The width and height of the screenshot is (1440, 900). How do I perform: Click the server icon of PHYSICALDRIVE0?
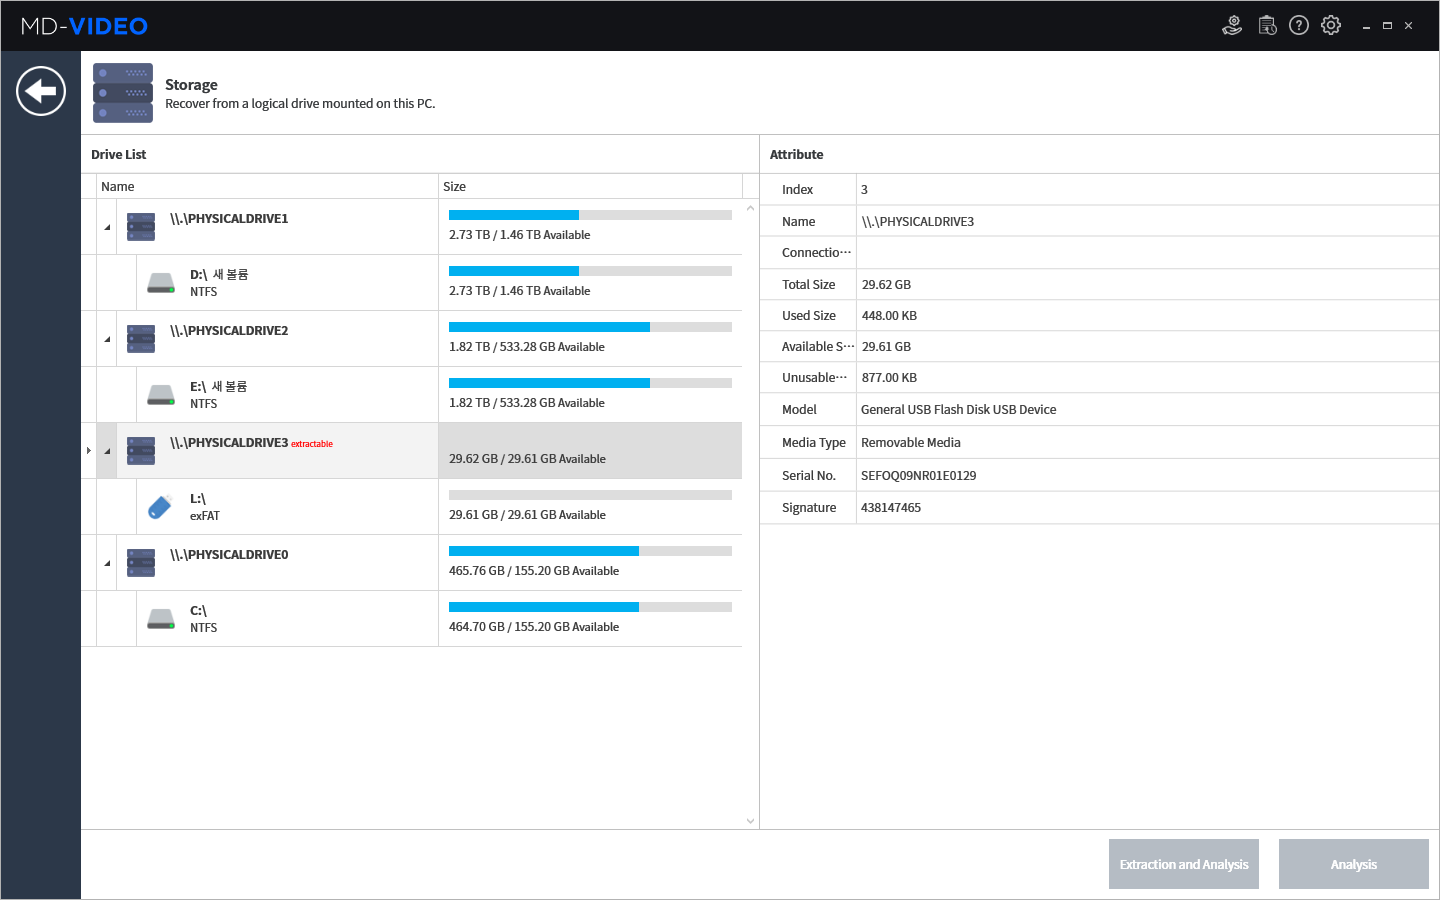tap(141, 563)
